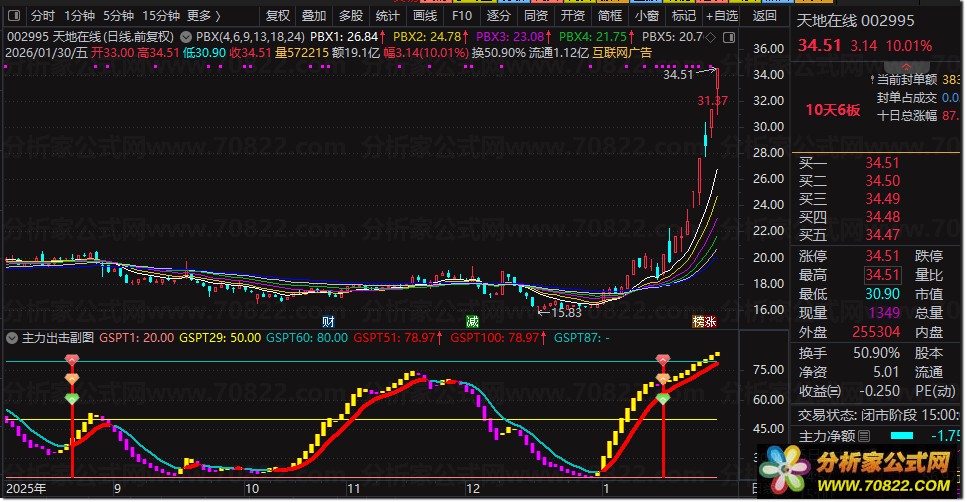Click the 10天6板 badge
967x502 pixels.
pyautogui.click(x=833, y=110)
